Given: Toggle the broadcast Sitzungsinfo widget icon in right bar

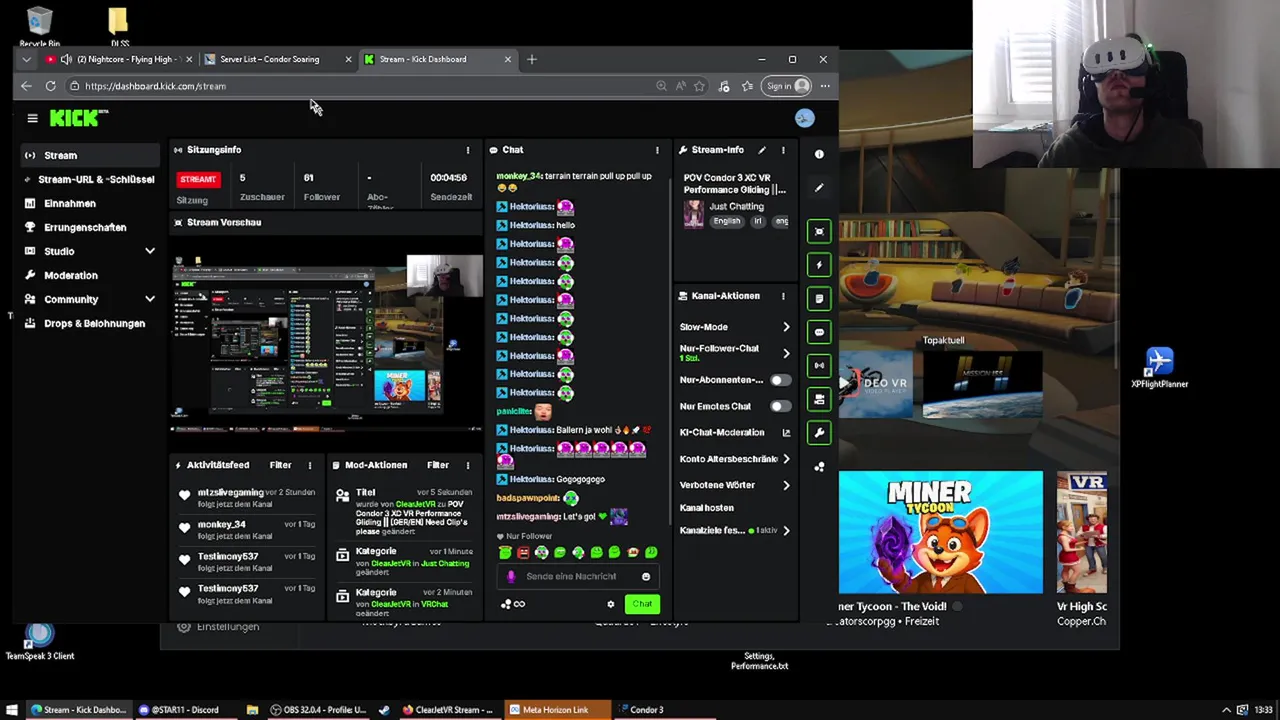Looking at the screenshot, I should [819, 365].
